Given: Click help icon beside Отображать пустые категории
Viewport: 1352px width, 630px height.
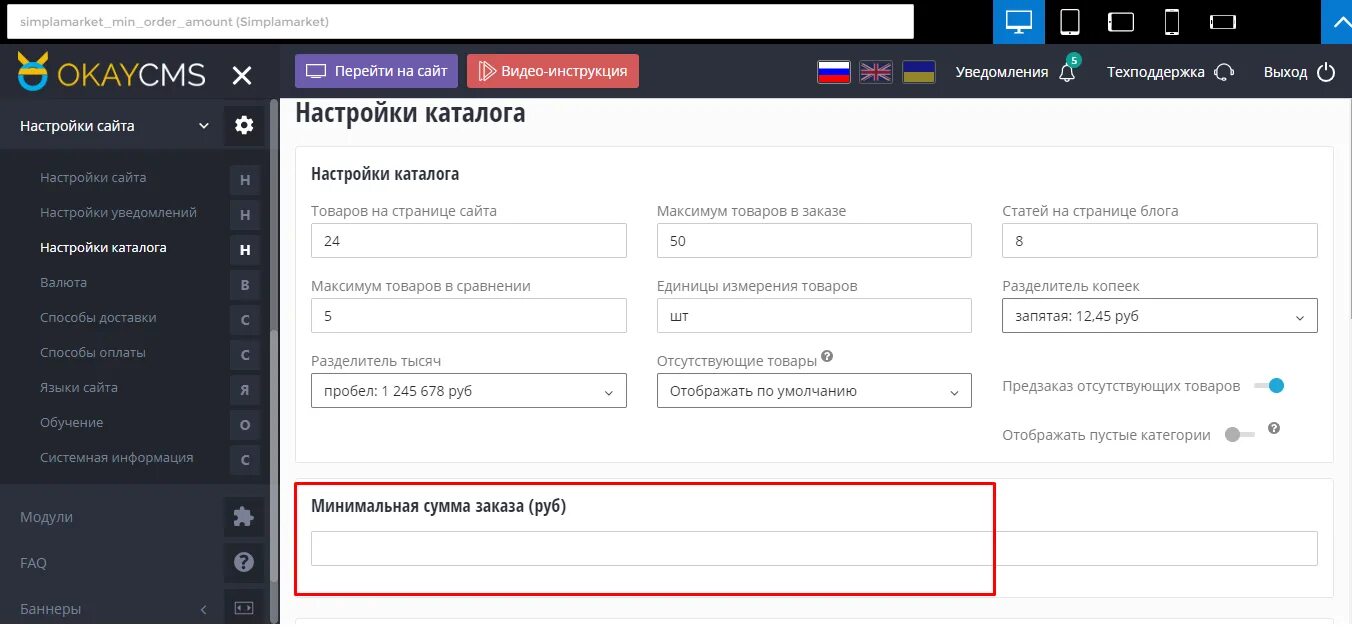Looking at the screenshot, I should (1274, 428).
